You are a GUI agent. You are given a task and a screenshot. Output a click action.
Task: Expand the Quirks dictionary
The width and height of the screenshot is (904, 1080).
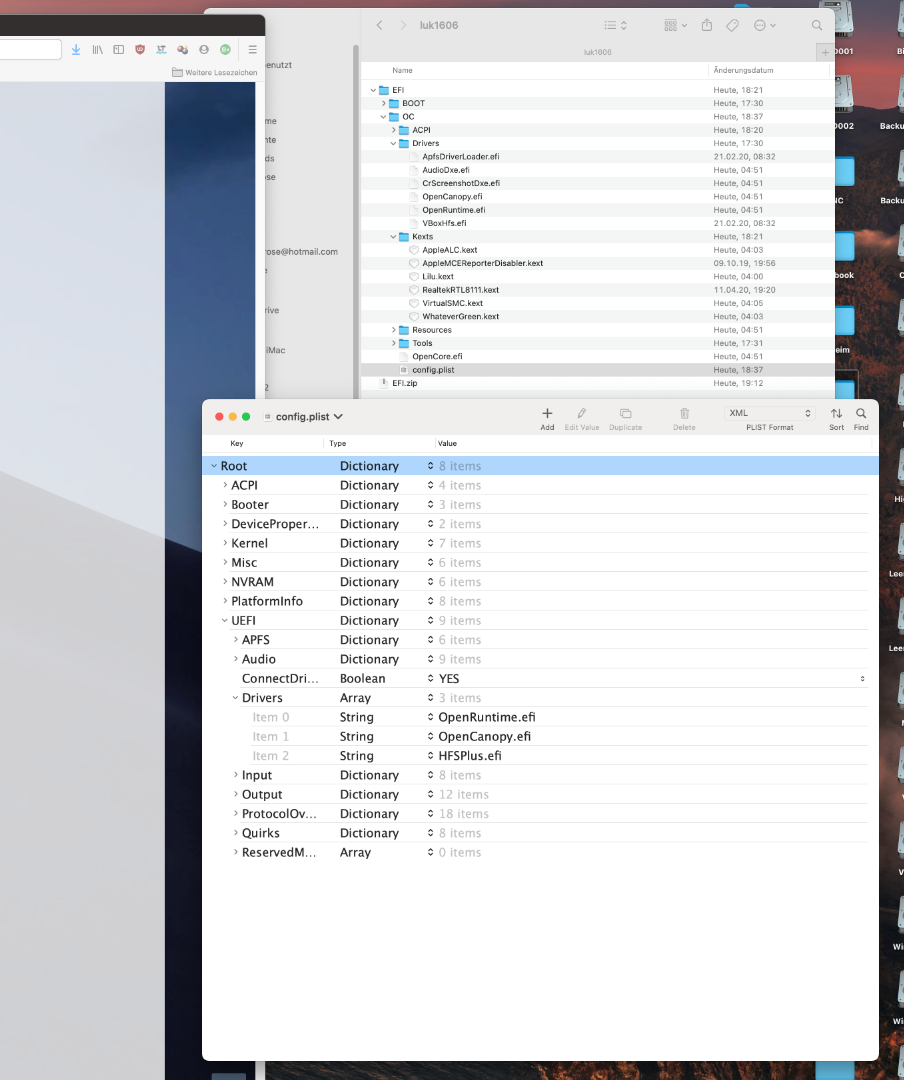coord(236,833)
